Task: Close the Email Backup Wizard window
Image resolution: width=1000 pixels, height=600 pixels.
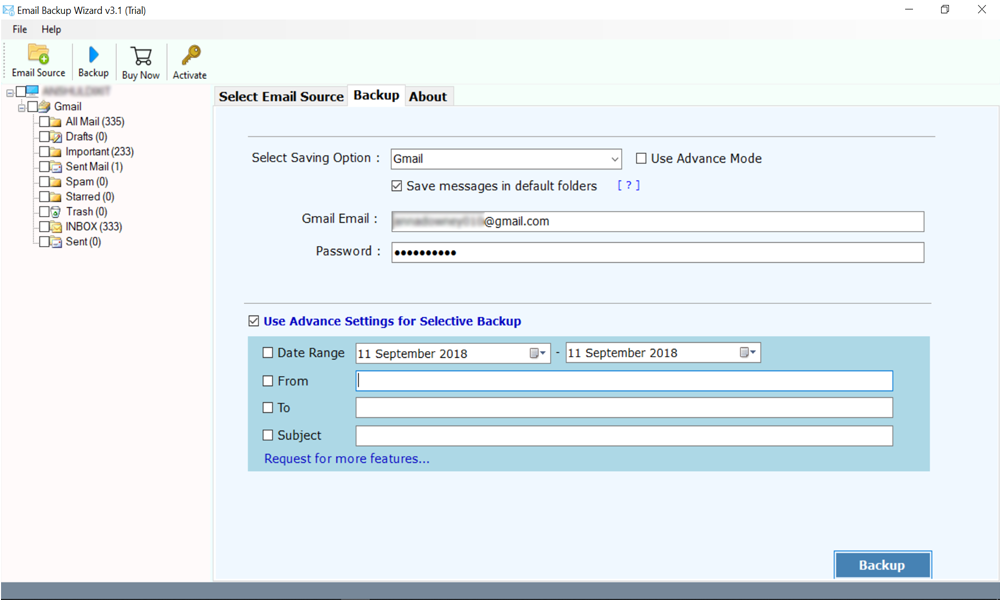Action: [982, 10]
